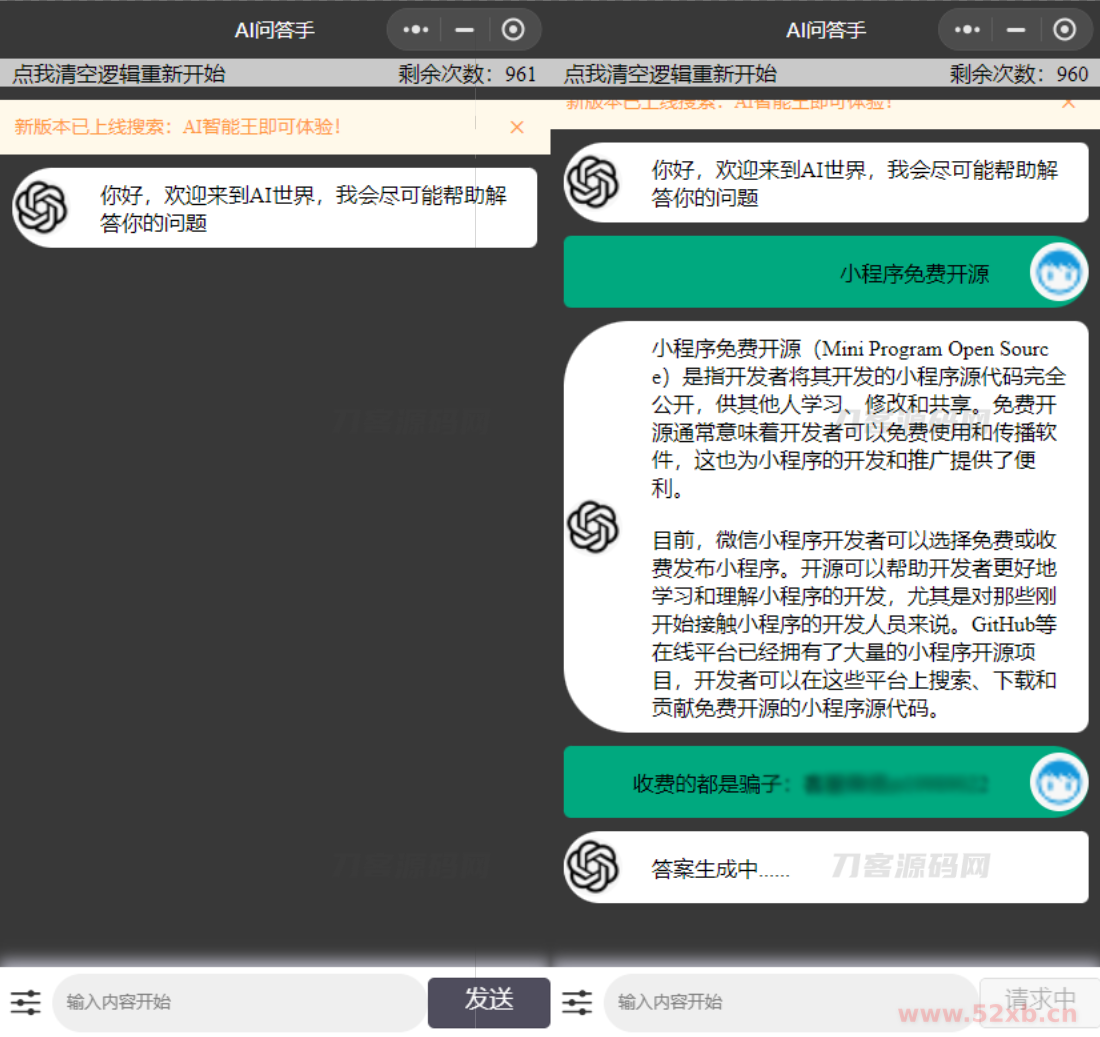Tap the user avatar on the 收费的都是骗子 bubble
Image resolution: width=1100 pixels, height=1037 pixels.
pyautogui.click(x=1057, y=782)
